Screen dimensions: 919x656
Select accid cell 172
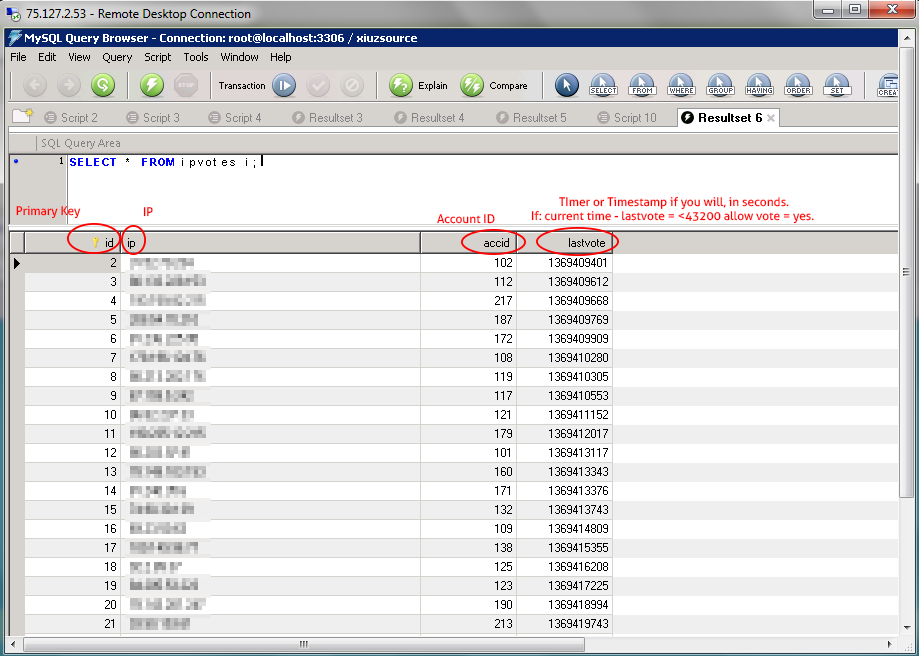click(x=468, y=339)
